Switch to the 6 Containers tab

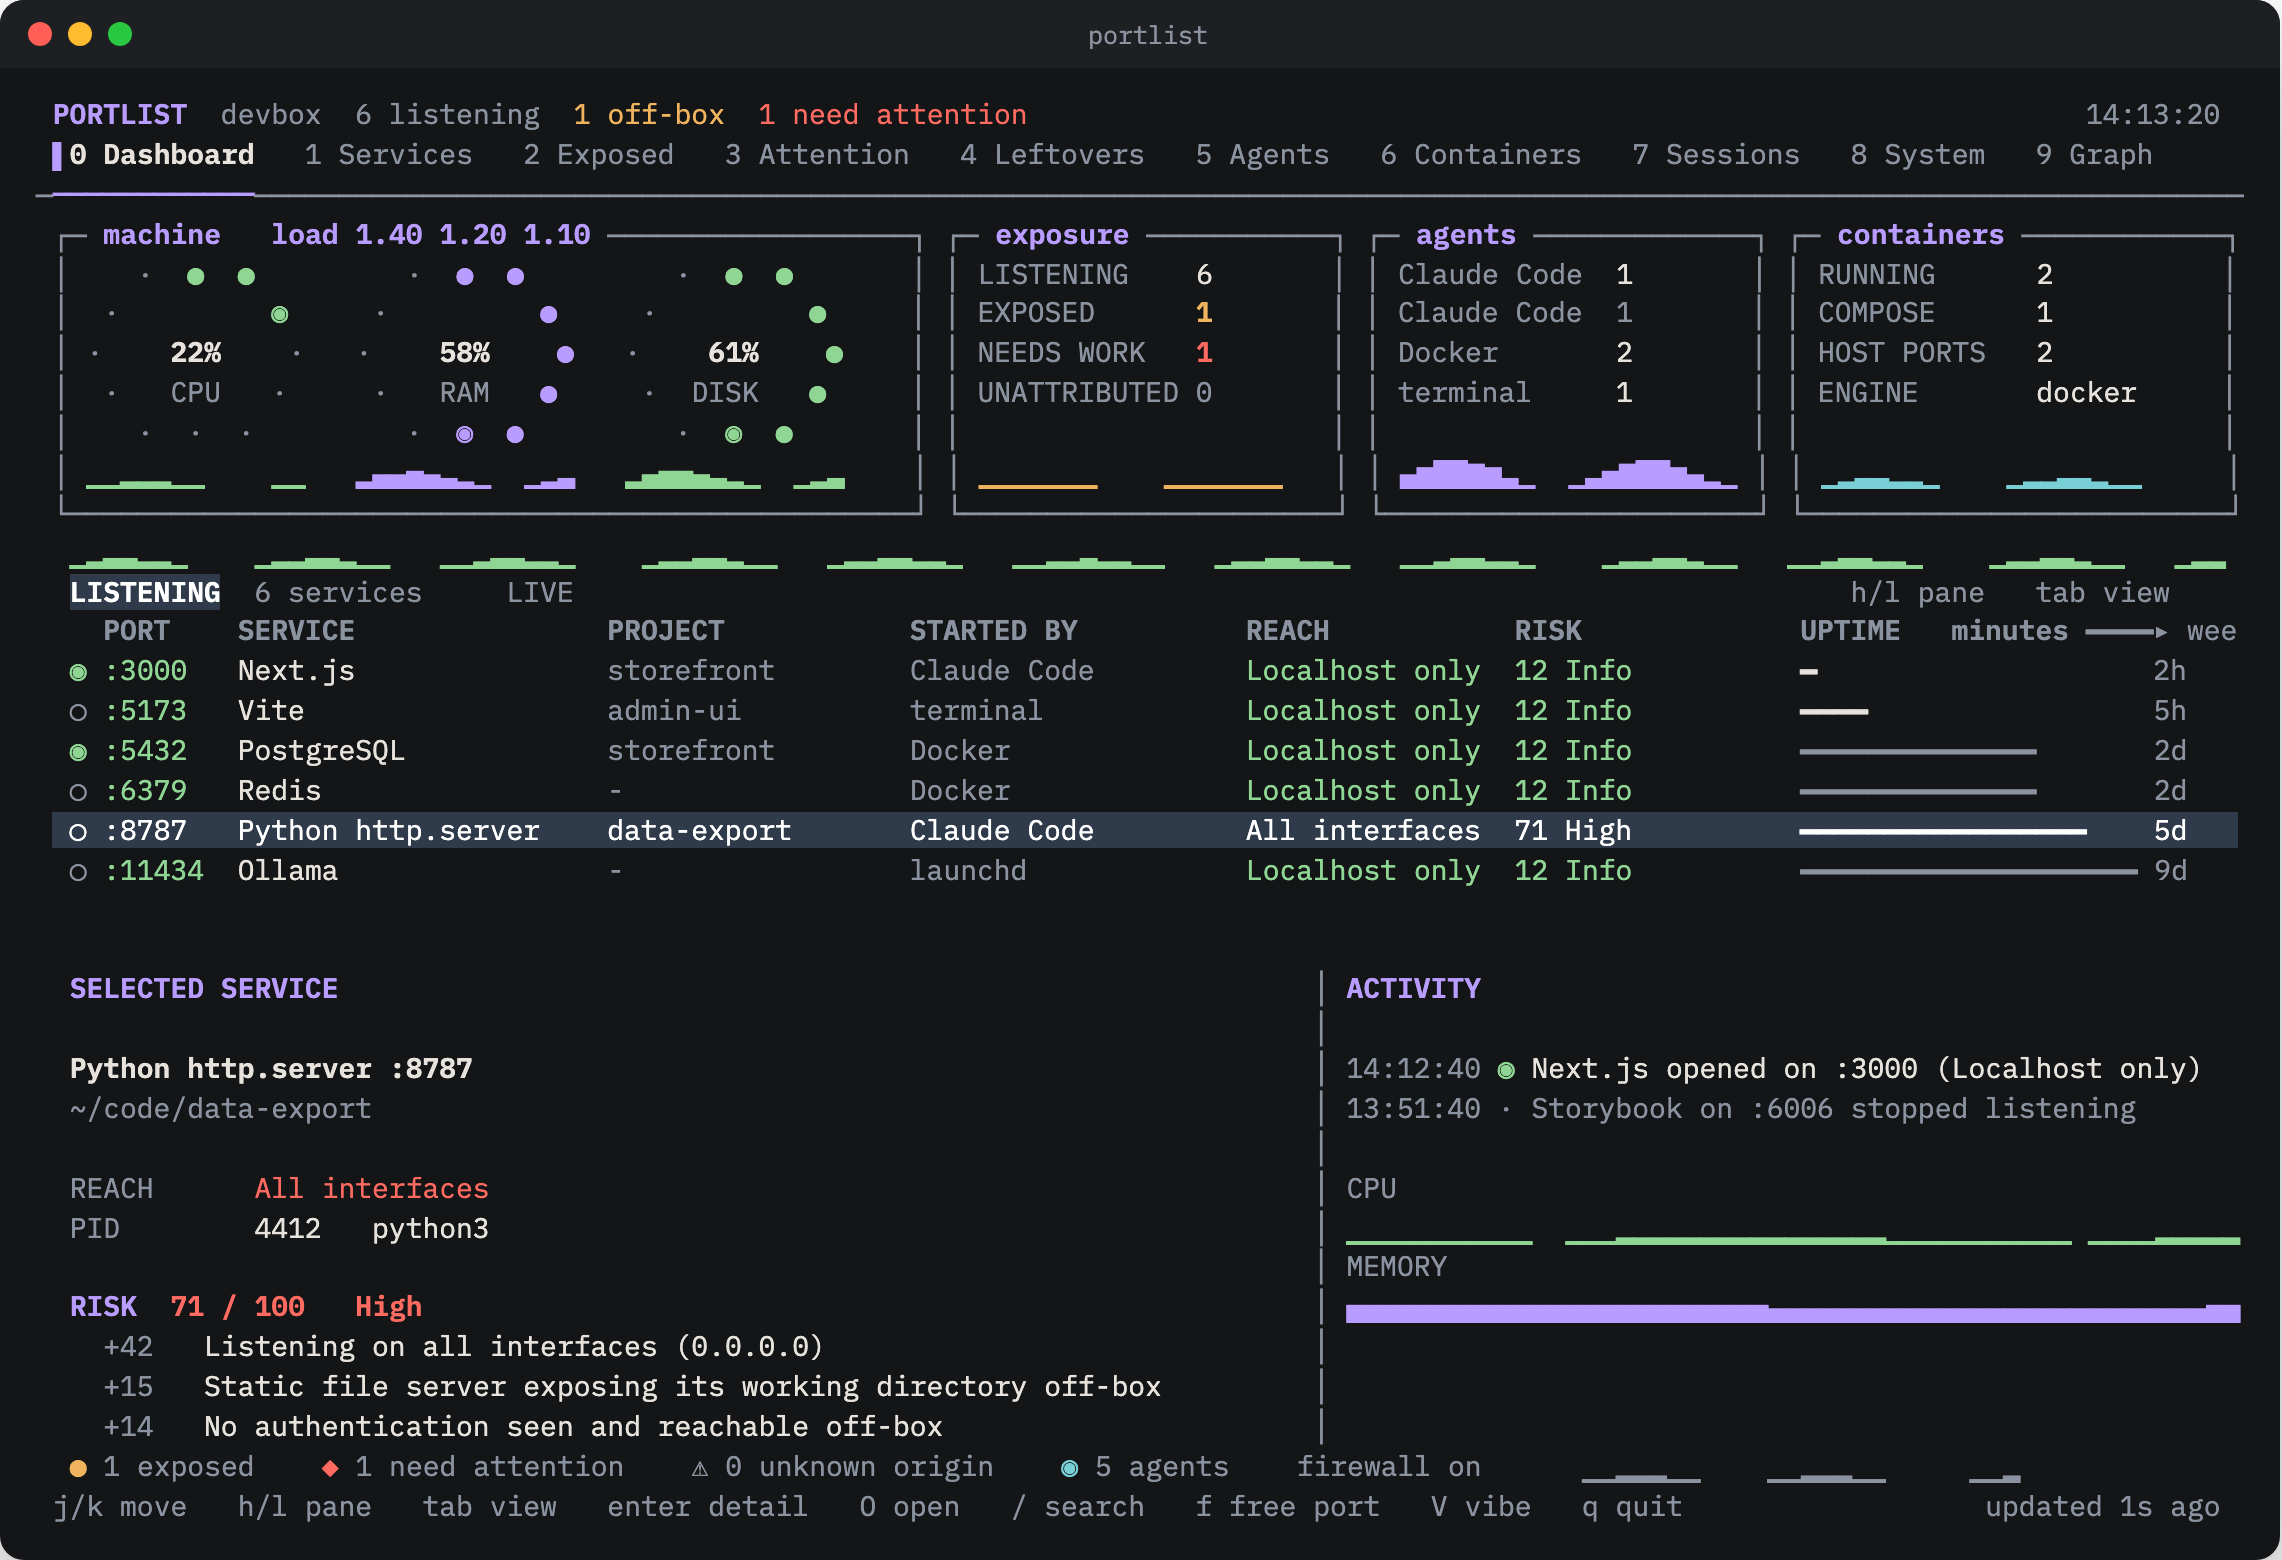[1481, 155]
